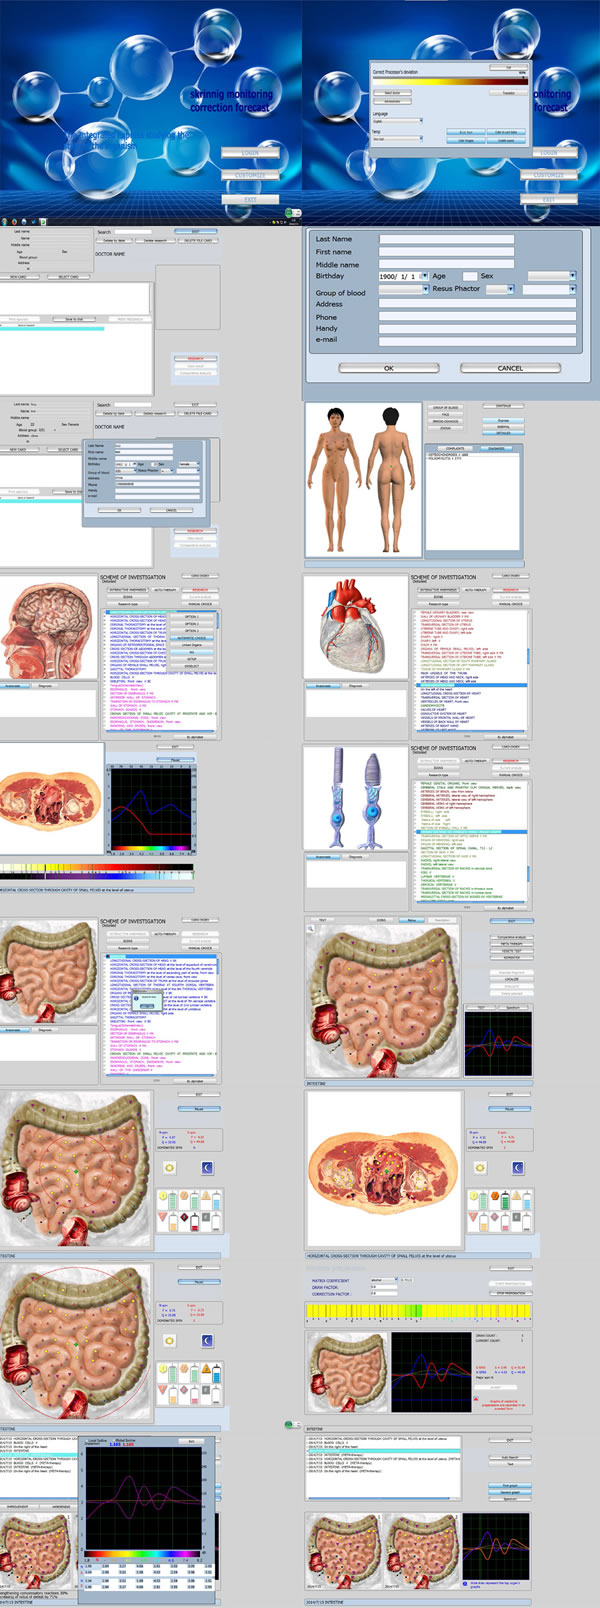Click yellow-green spectrum bar in preparation screen

417,1311
